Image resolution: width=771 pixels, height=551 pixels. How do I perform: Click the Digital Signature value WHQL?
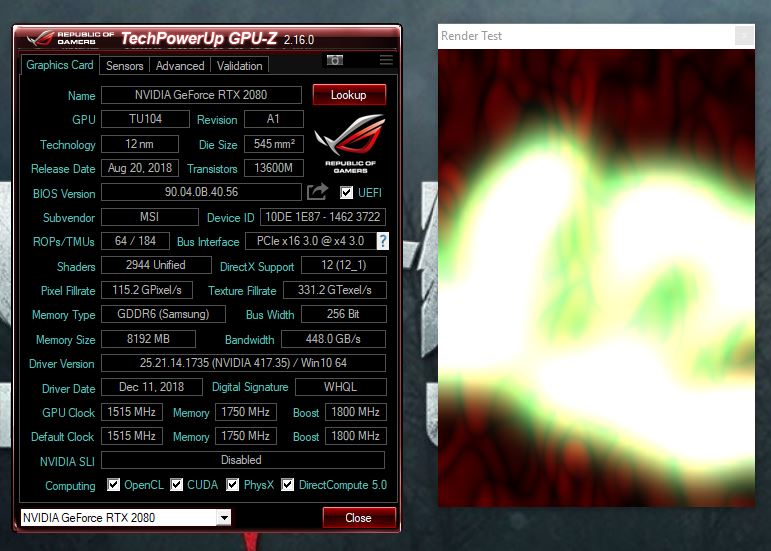click(x=341, y=387)
